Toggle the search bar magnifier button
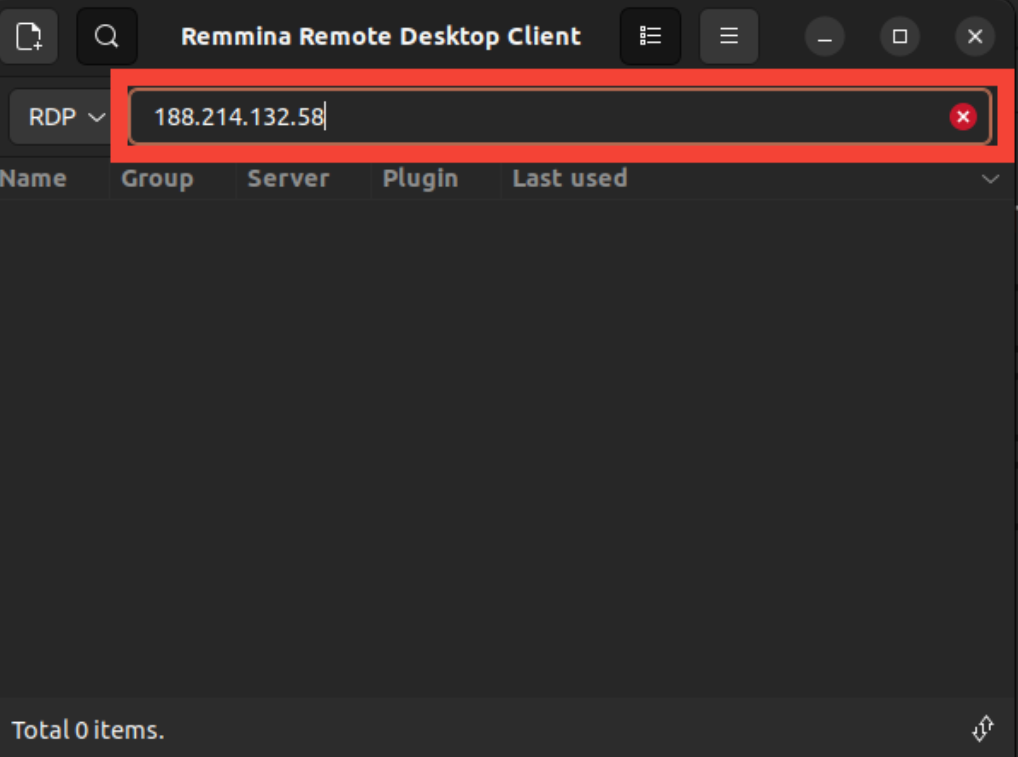Viewport: 1018px width, 757px height. pos(106,37)
